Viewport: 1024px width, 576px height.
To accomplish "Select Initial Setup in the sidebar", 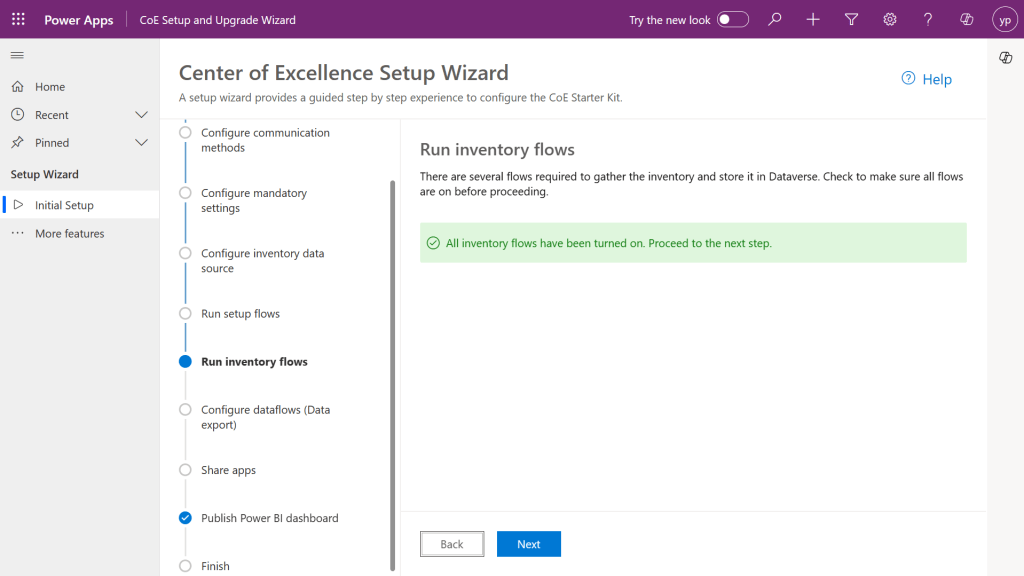I will 64,205.
